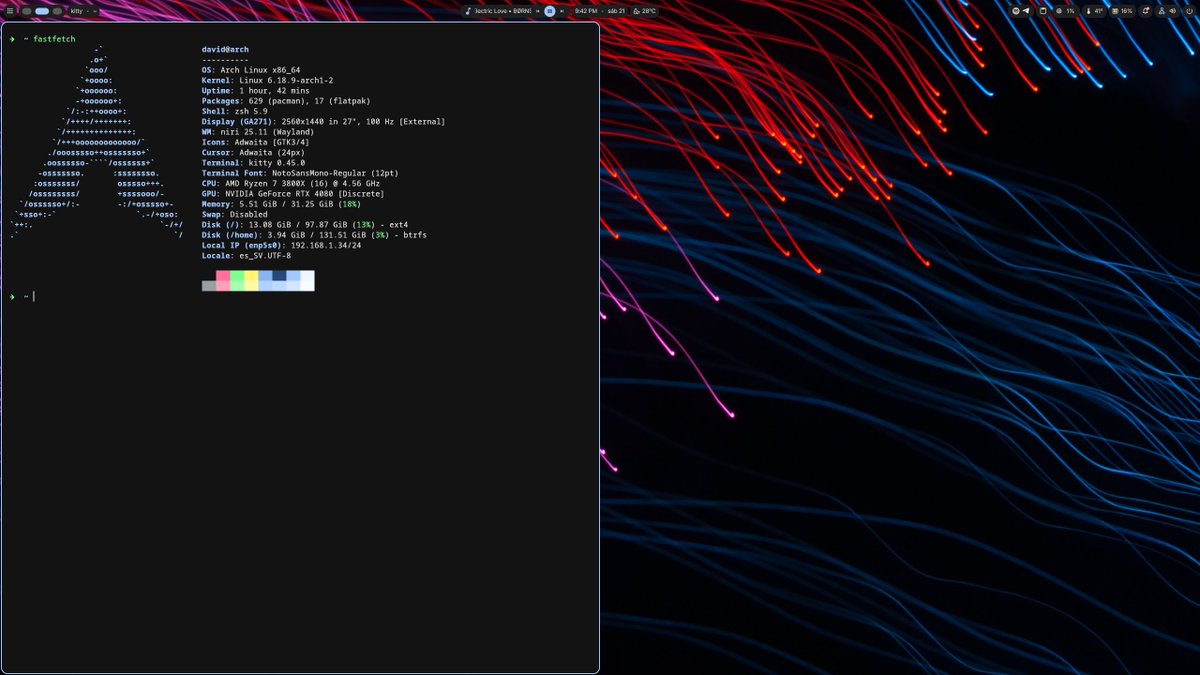Viewport: 1200px width, 675px height.
Task: Click the CPU: AMD Ryzen 7 3800X line
Action: [290, 183]
